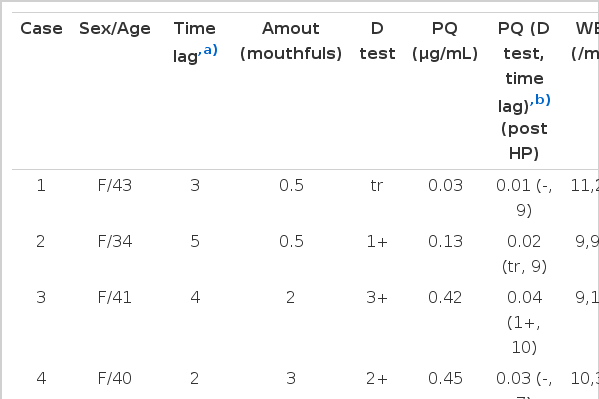Screen dimensions: 599x399
Task: Click the Amout (mouthfuls) column header
Action: (291, 41)
